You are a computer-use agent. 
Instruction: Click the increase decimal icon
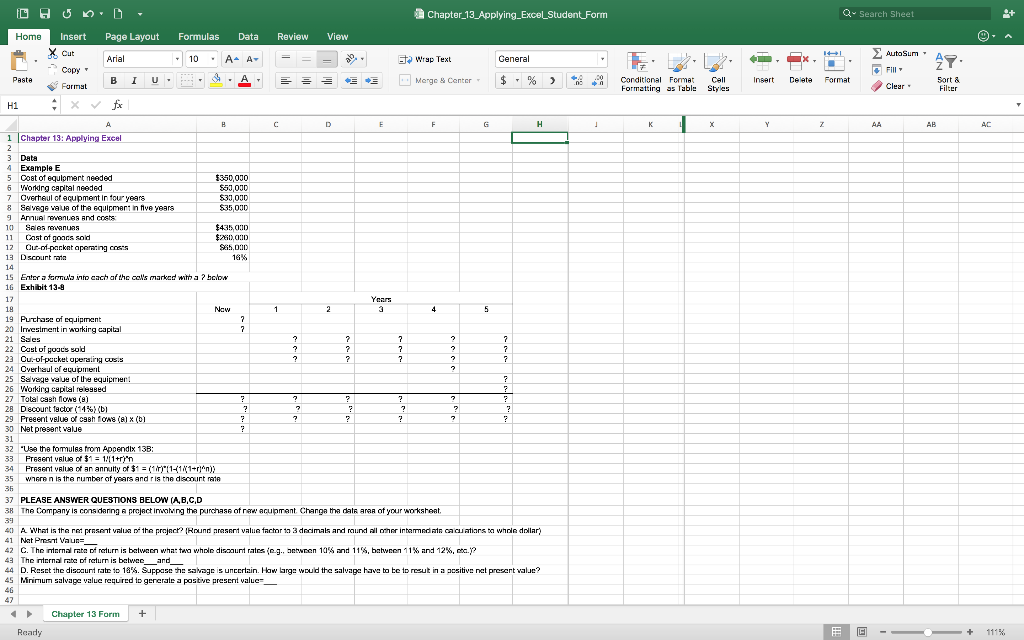pos(578,79)
